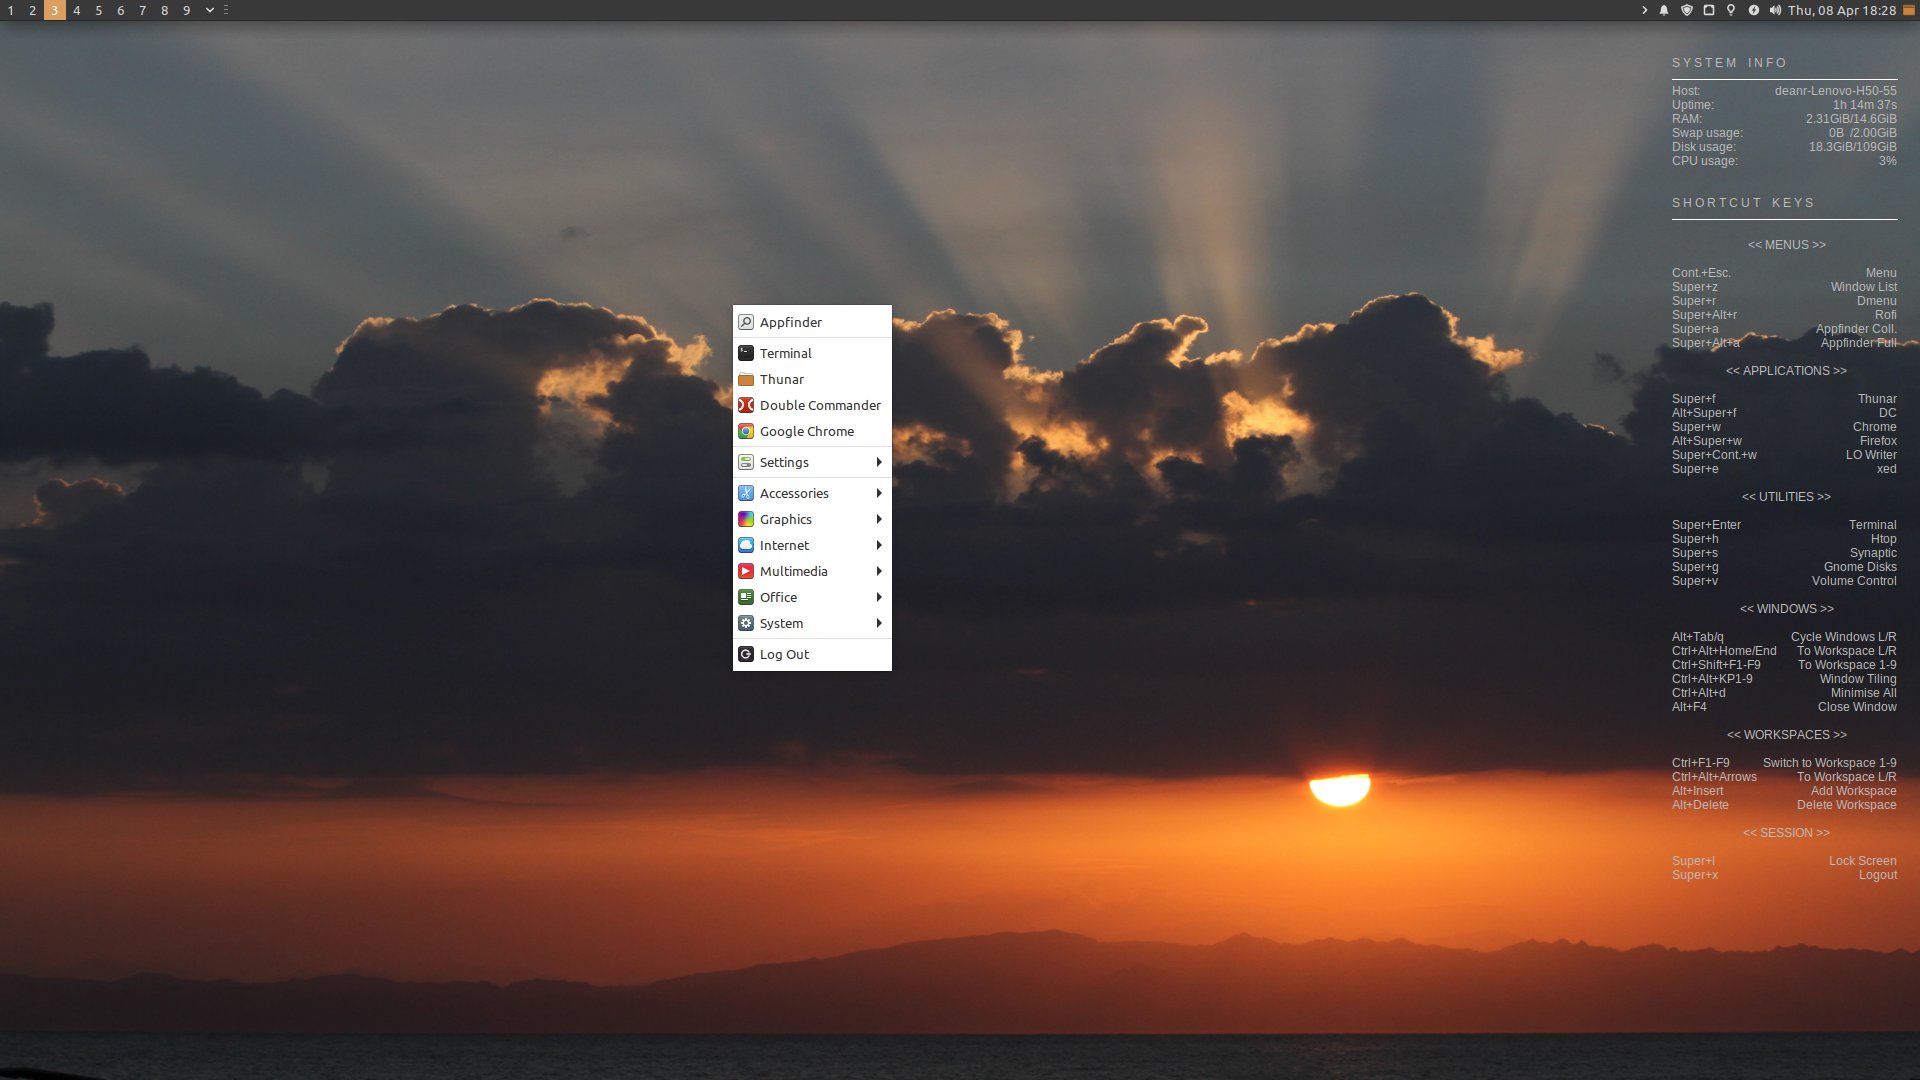This screenshot has width=1920, height=1080.
Task: Open Thunar from the menu
Action: [x=781, y=379]
